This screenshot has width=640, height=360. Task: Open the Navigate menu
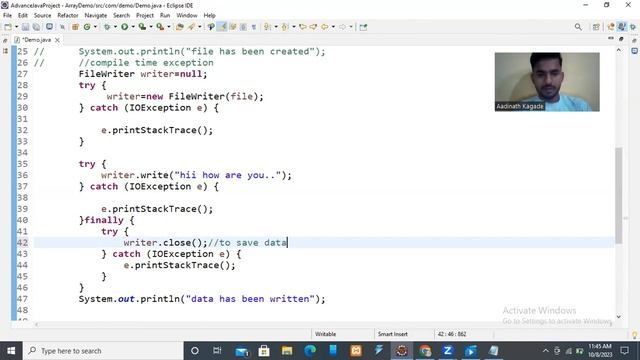pos(96,16)
